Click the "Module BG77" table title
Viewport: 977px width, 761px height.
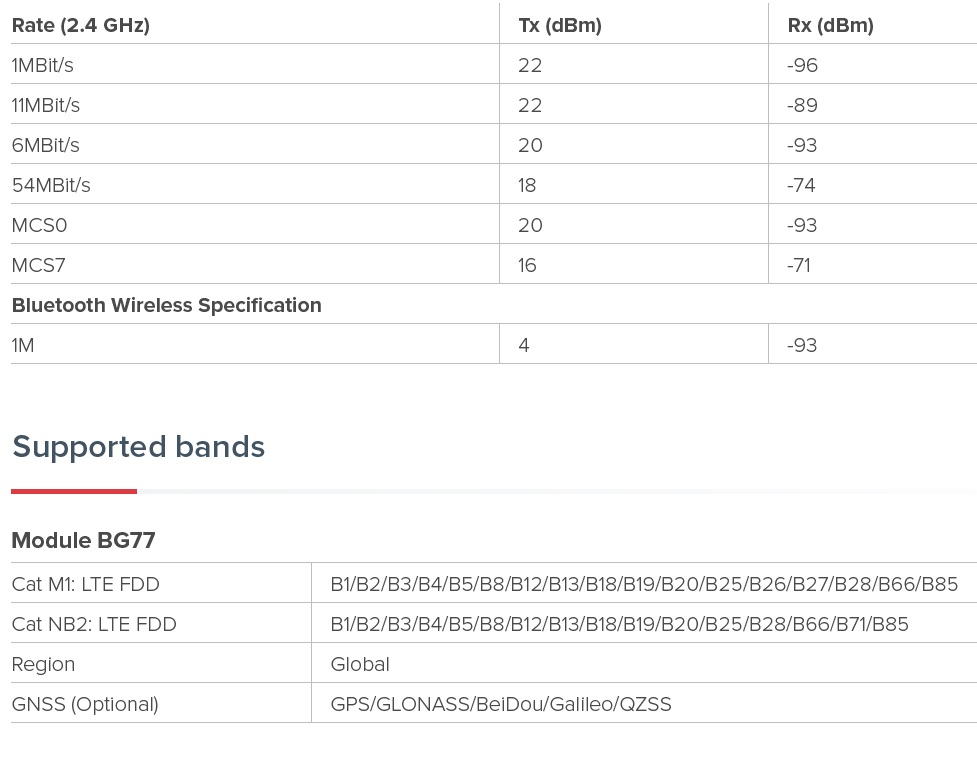[x=83, y=541]
